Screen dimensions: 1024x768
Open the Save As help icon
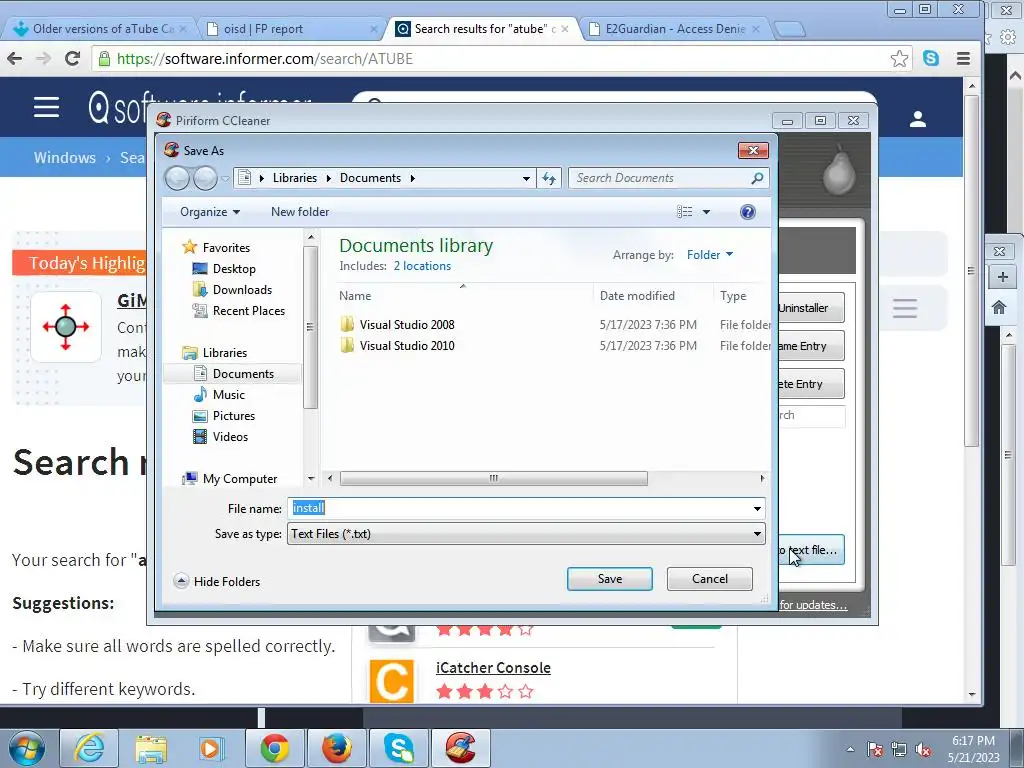[748, 212]
